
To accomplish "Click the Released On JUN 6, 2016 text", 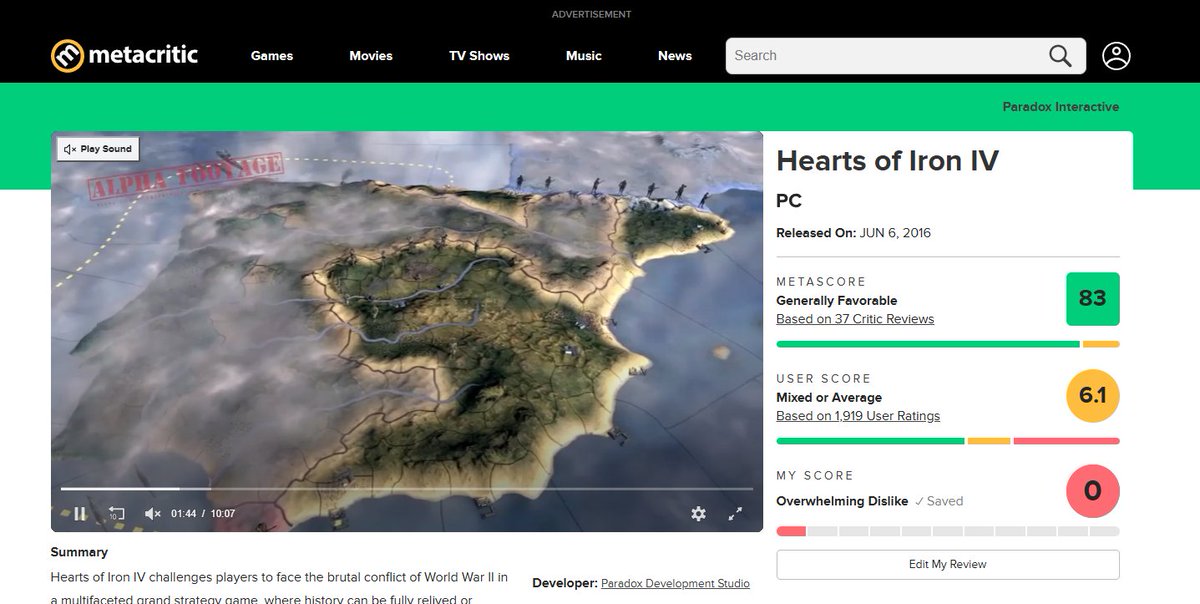I will (854, 233).
